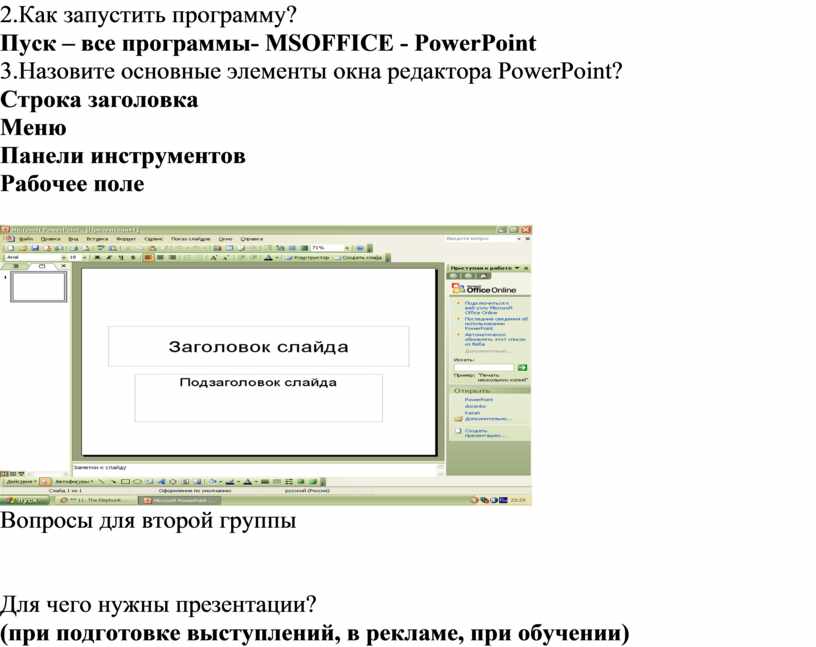Click the folder icon next to Дополнительно
The image size is (816, 647).
458,418
